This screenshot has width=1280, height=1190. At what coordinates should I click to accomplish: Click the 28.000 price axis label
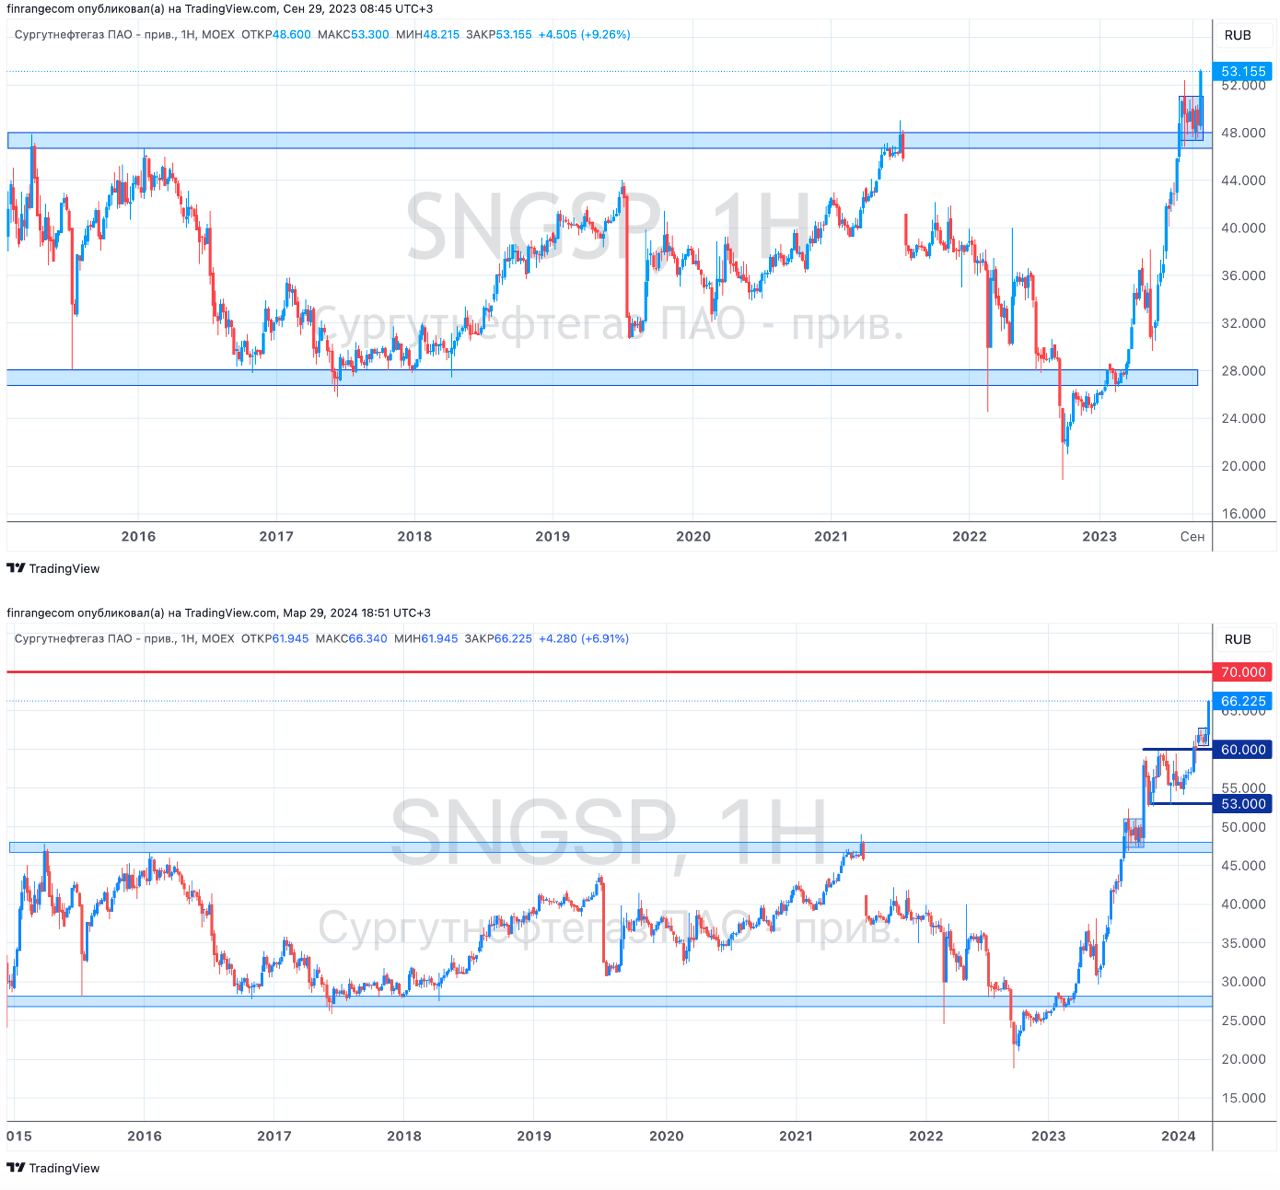tap(1243, 371)
